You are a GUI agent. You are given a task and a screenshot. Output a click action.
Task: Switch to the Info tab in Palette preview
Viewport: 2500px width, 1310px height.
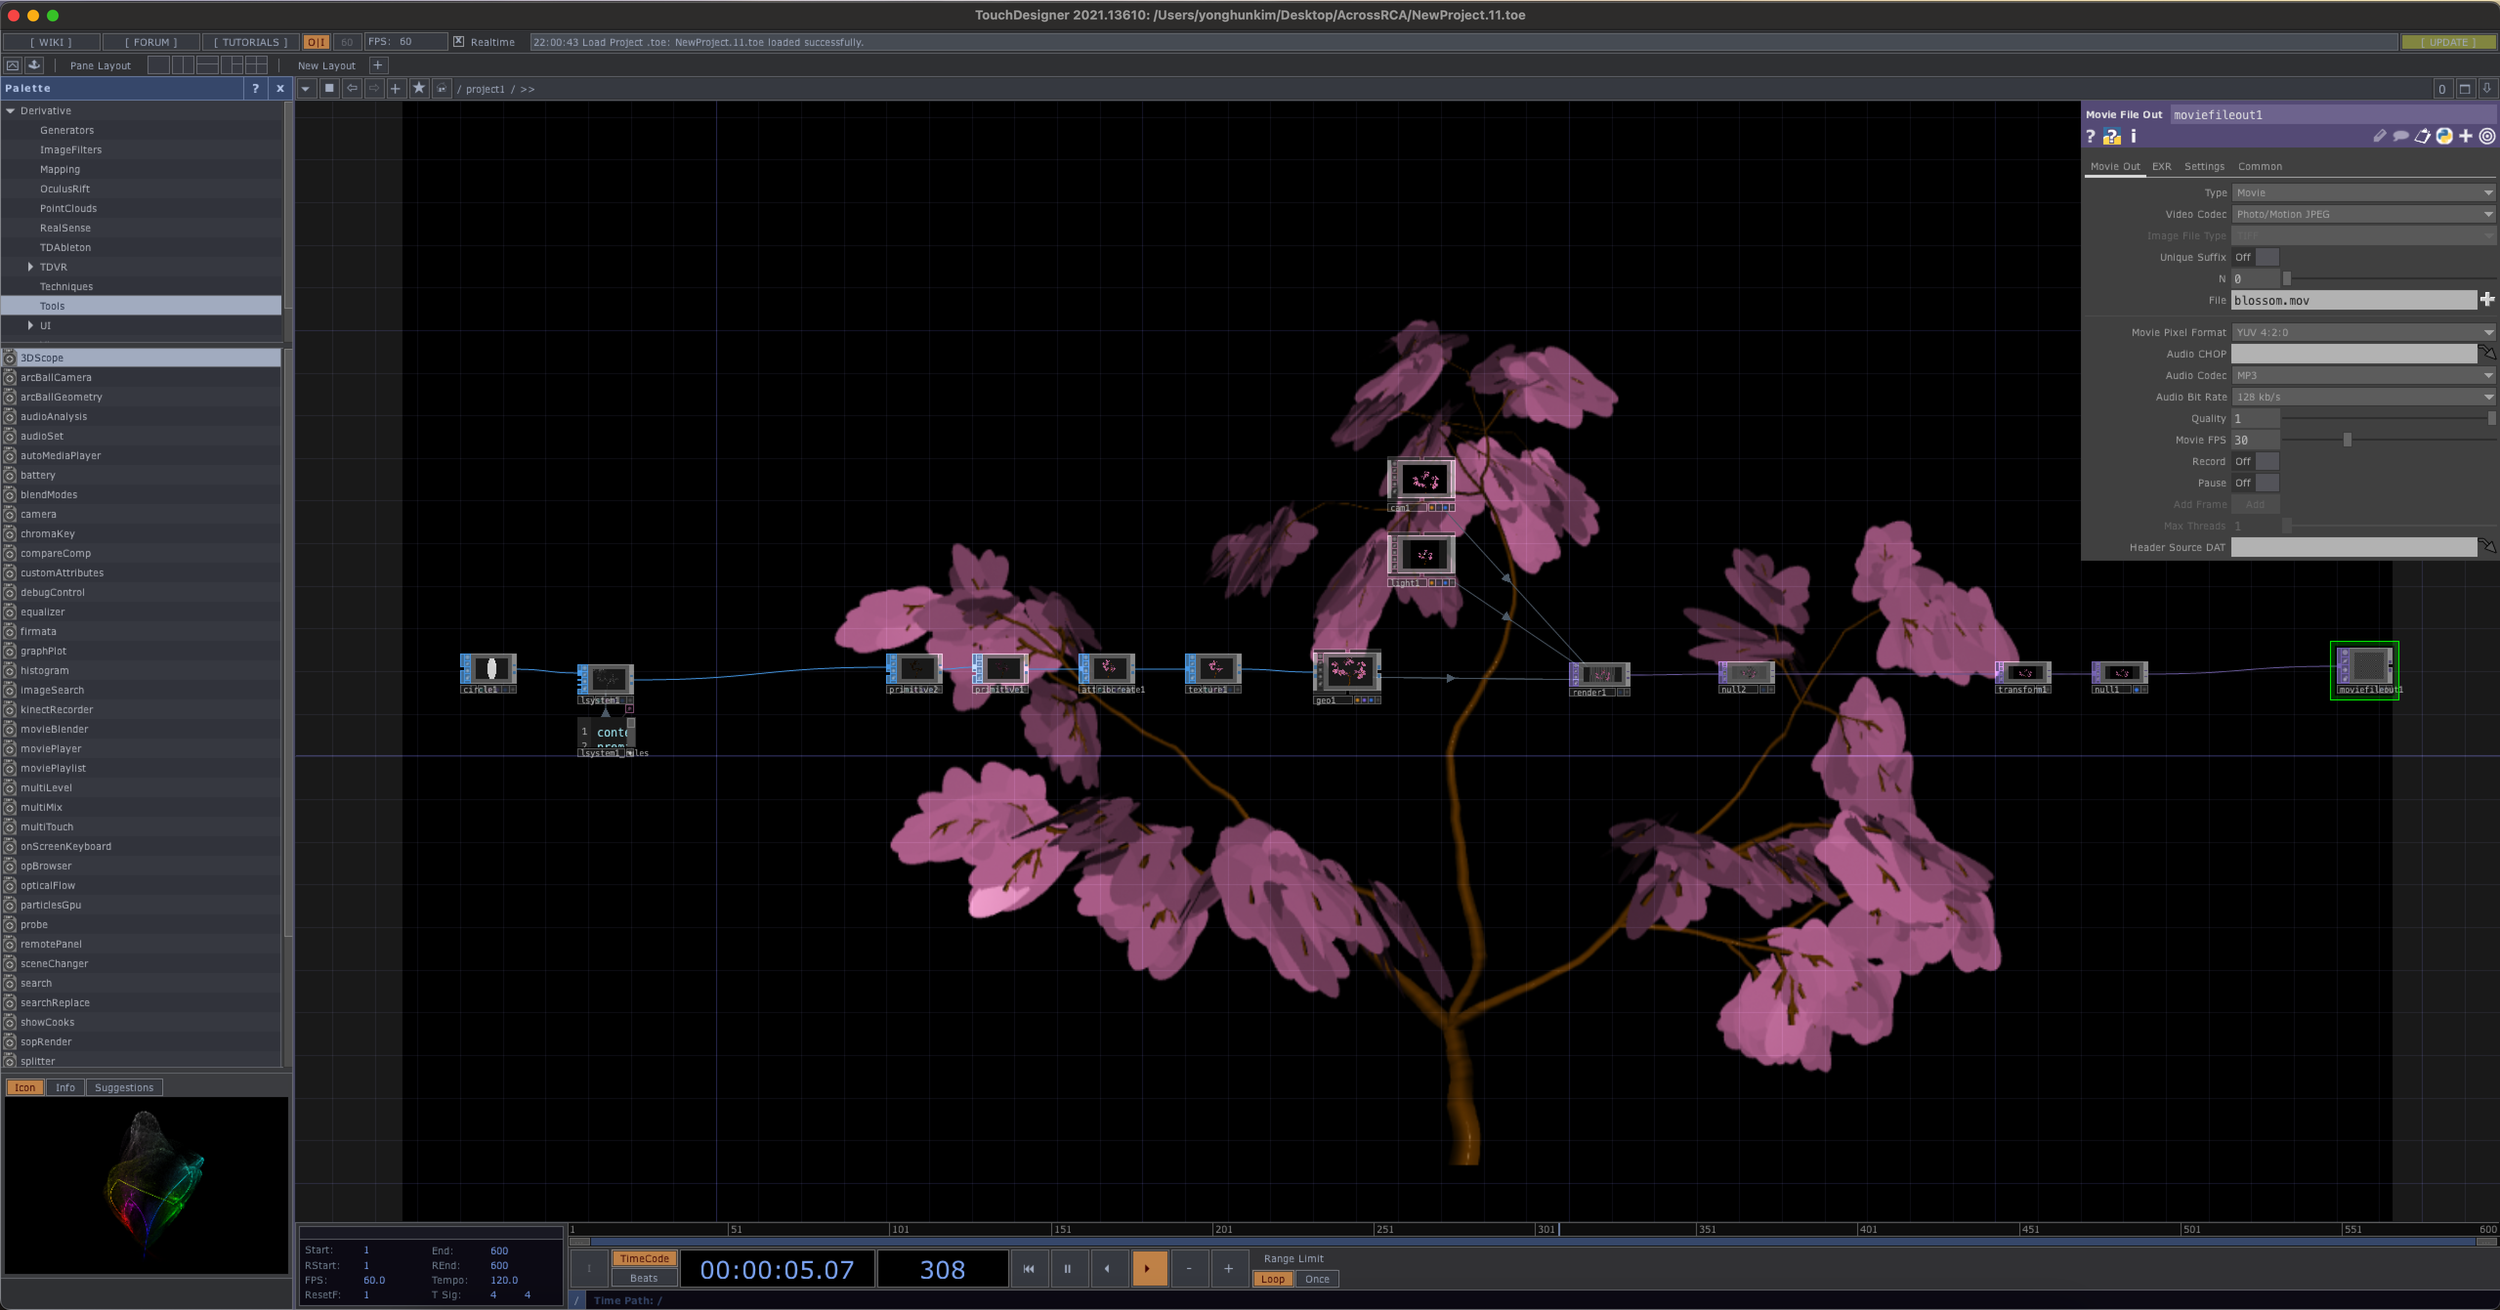[65, 1088]
